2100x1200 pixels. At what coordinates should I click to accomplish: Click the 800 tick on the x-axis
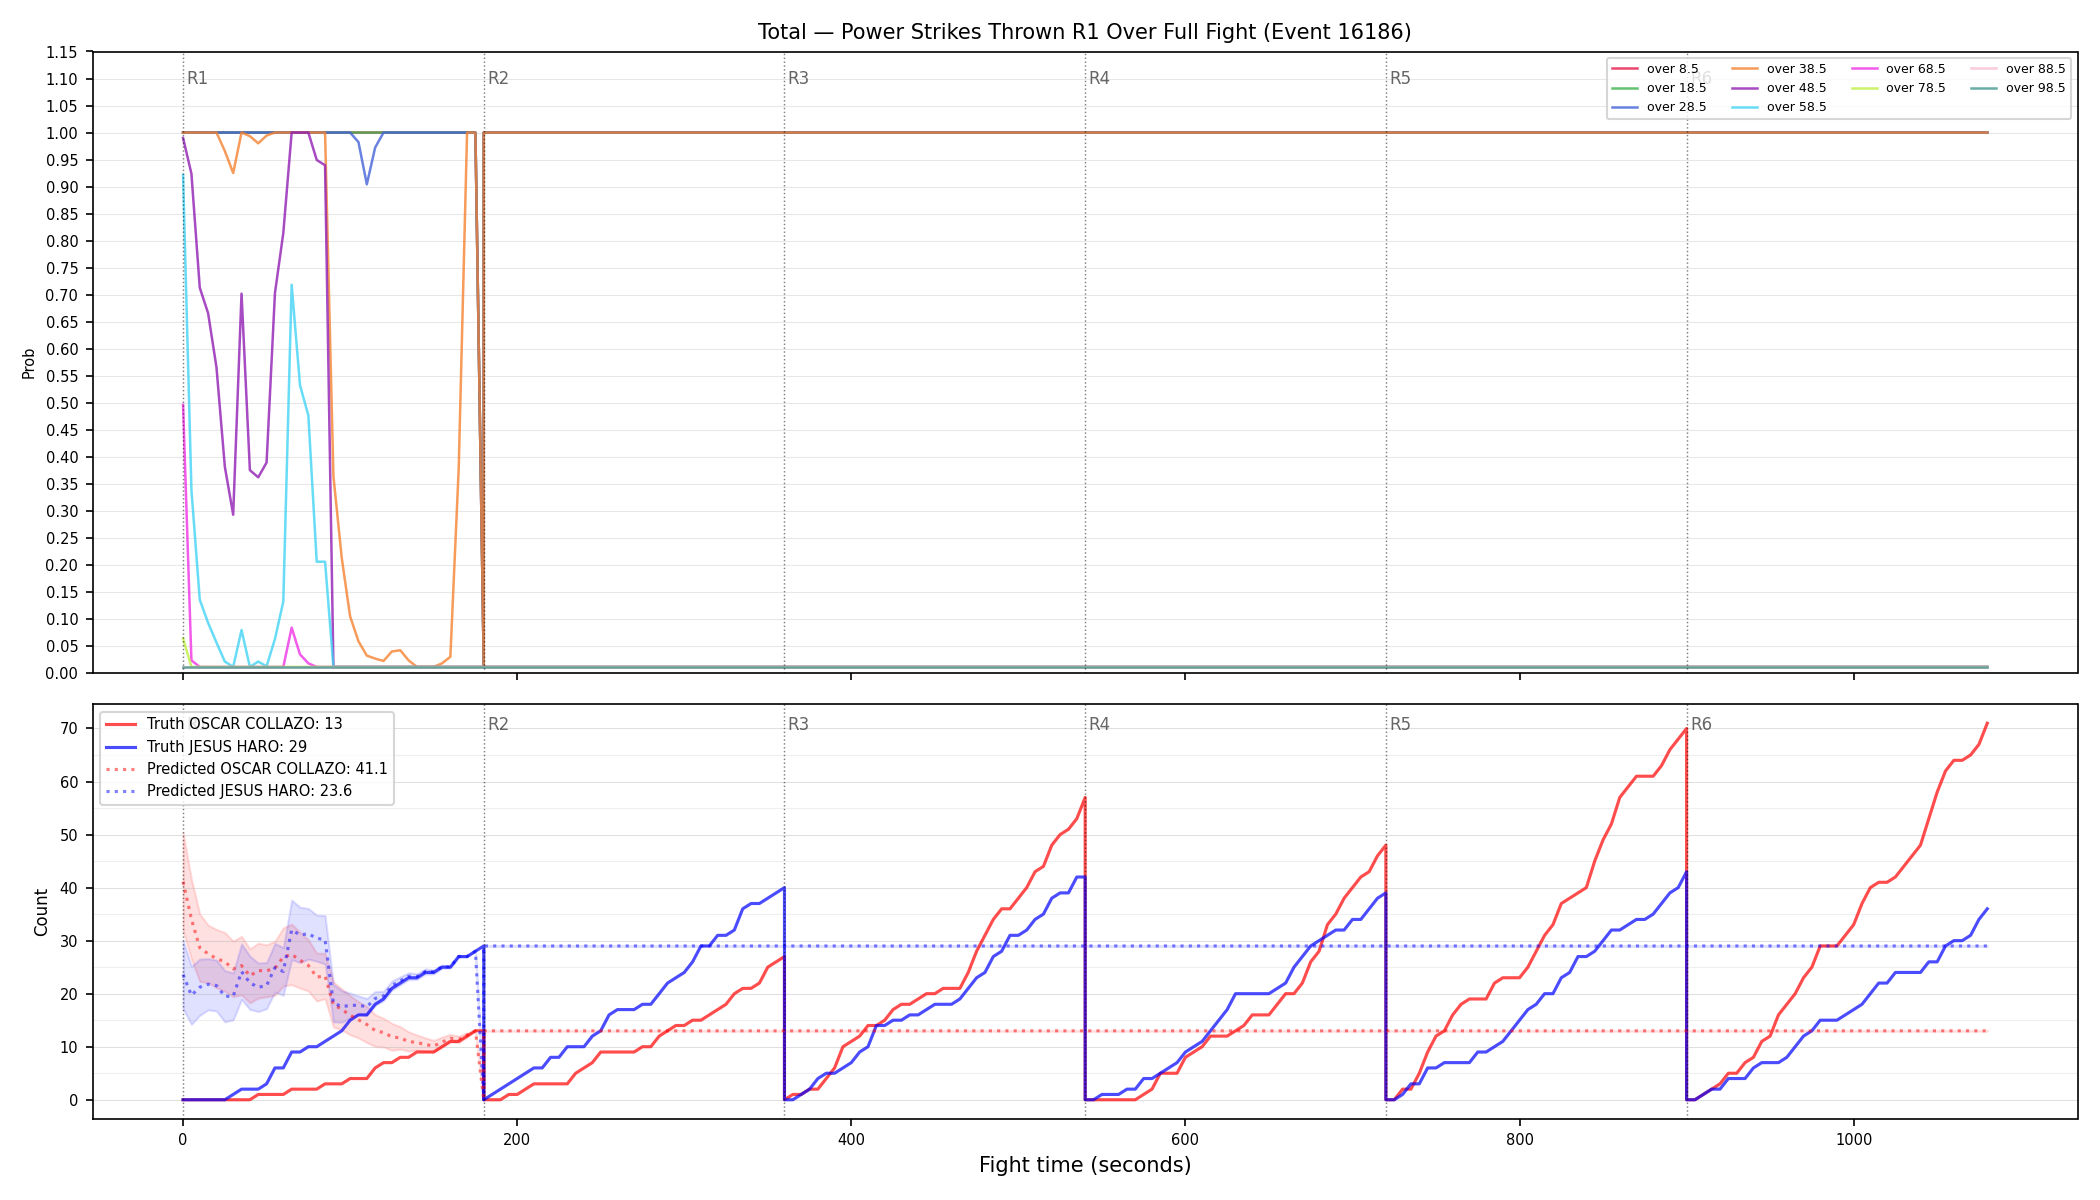coord(1519,1139)
